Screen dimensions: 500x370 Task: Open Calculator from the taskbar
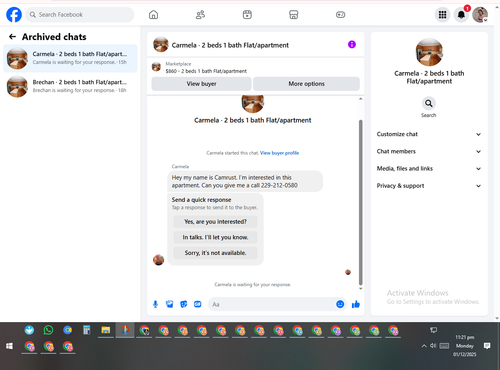[87, 330]
